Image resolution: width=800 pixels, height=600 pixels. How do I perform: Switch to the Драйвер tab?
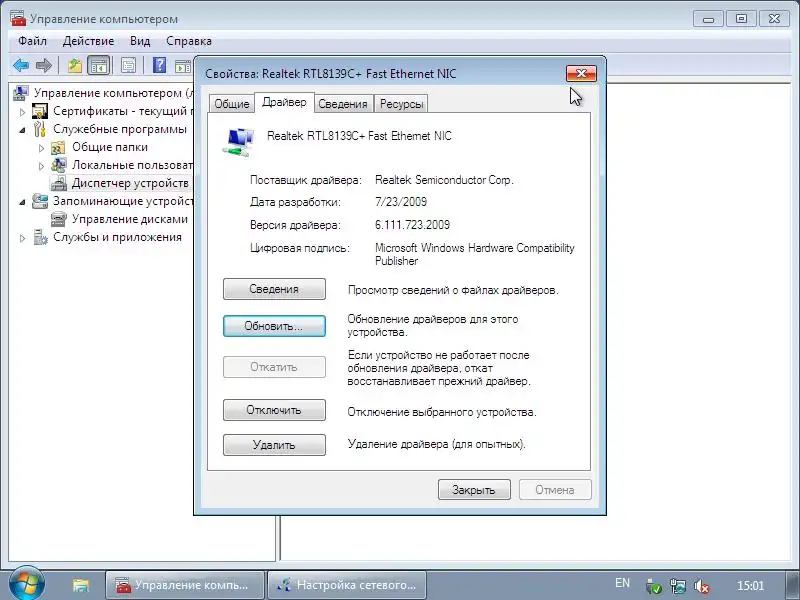tap(284, 102)
